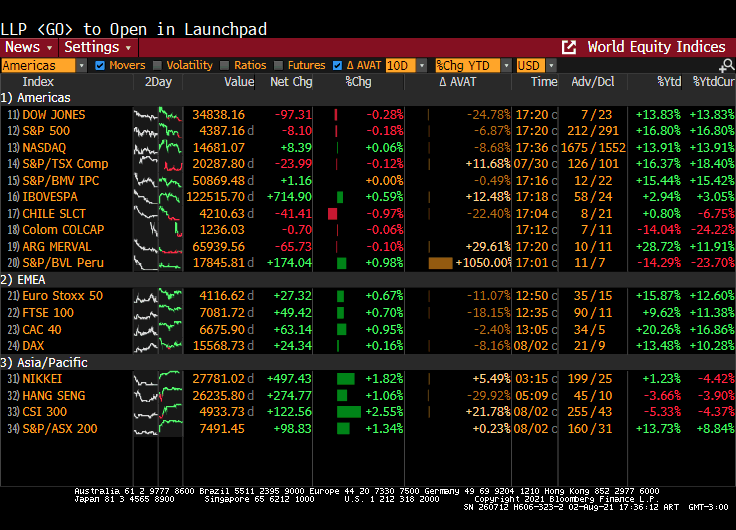Sort by the Value column header
Image resolution: width=736 pixels, height=530 pixels.
coord(239,82)
